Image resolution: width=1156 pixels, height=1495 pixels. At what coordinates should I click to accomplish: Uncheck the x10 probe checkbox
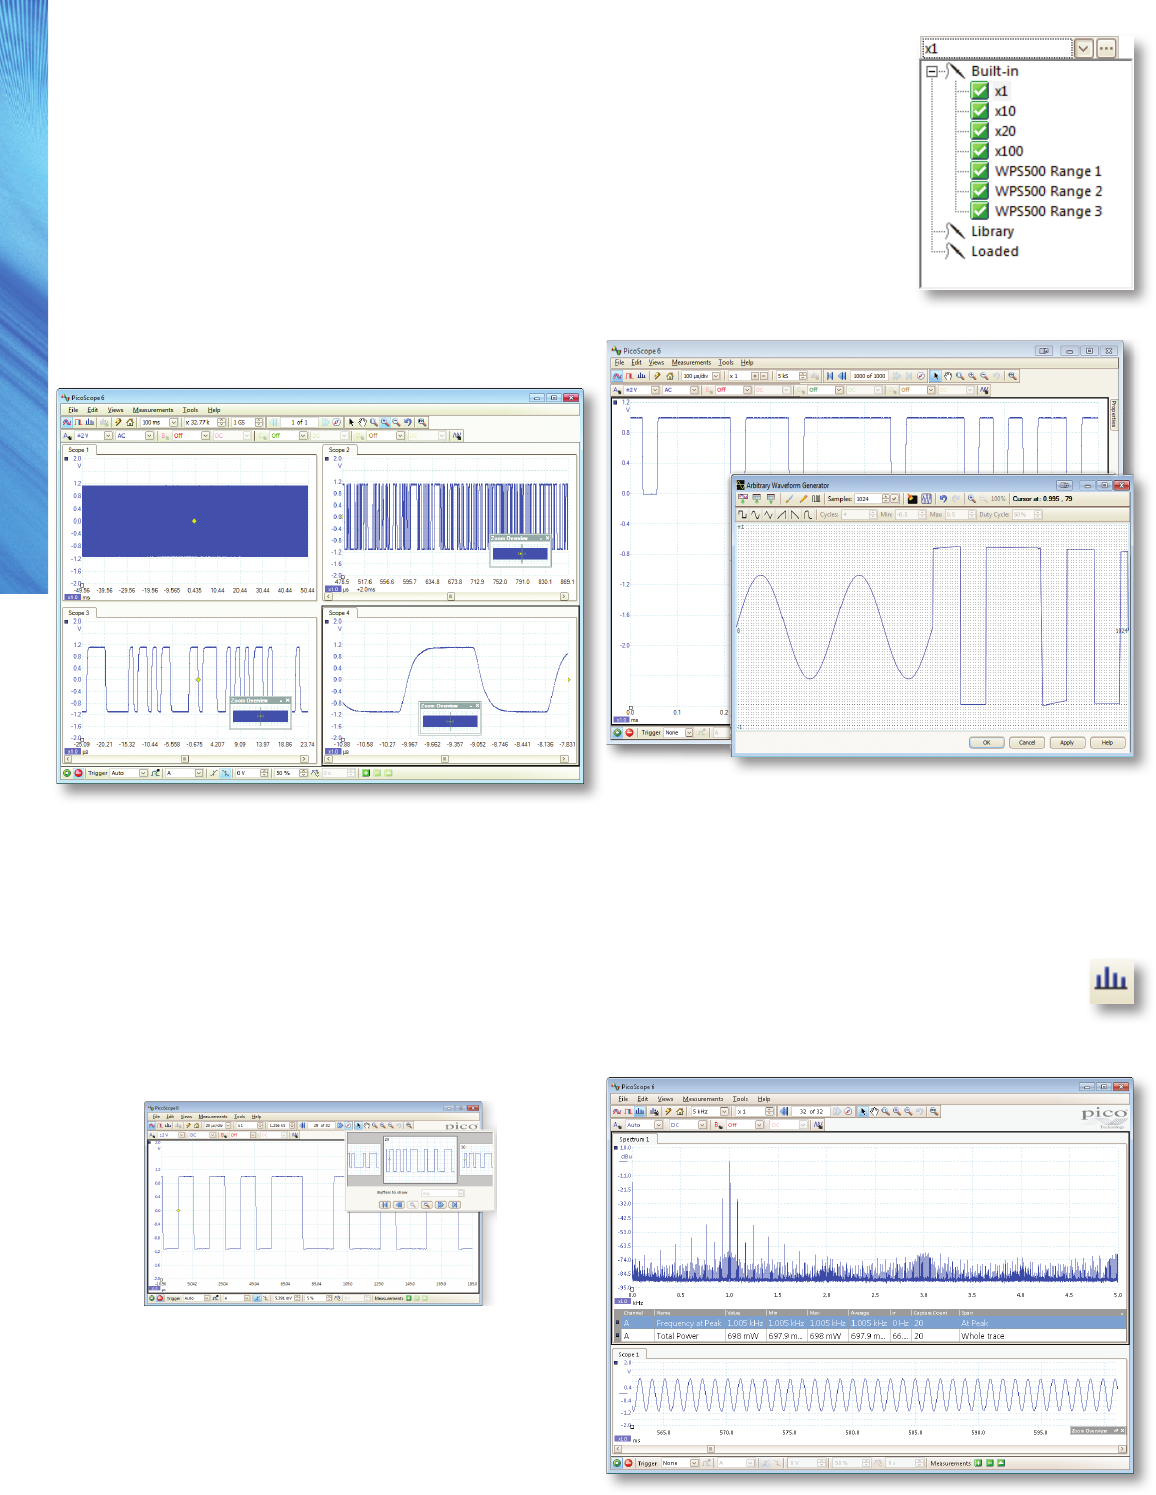(980, 111)
